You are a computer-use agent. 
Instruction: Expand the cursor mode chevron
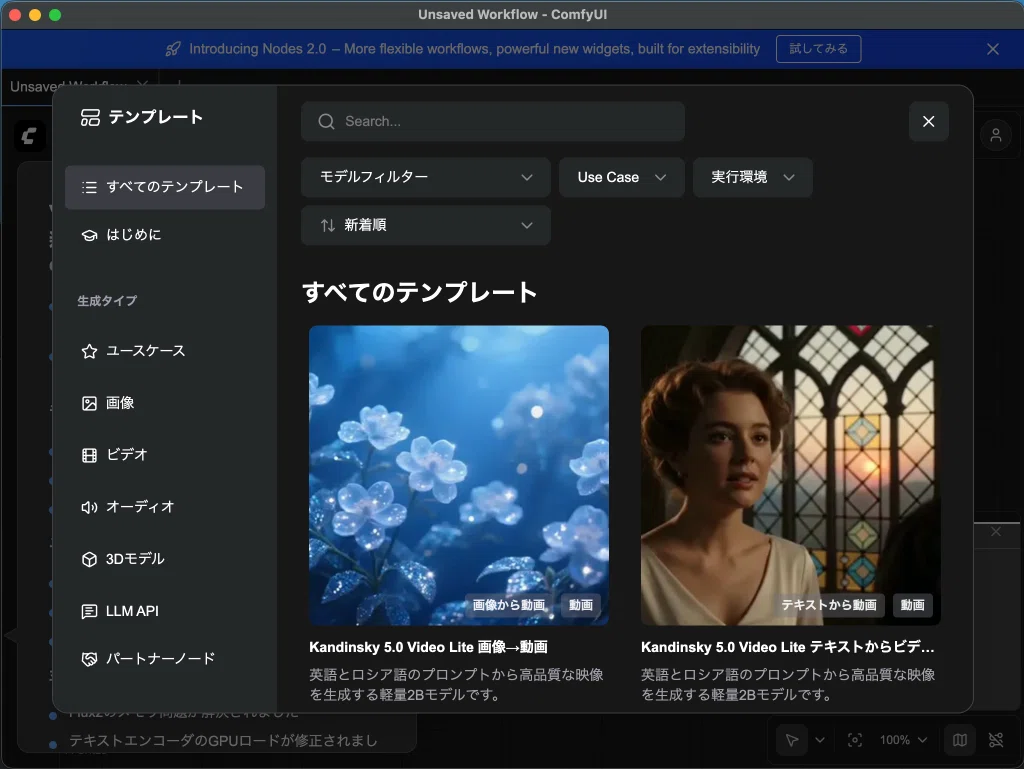[820, 740]
